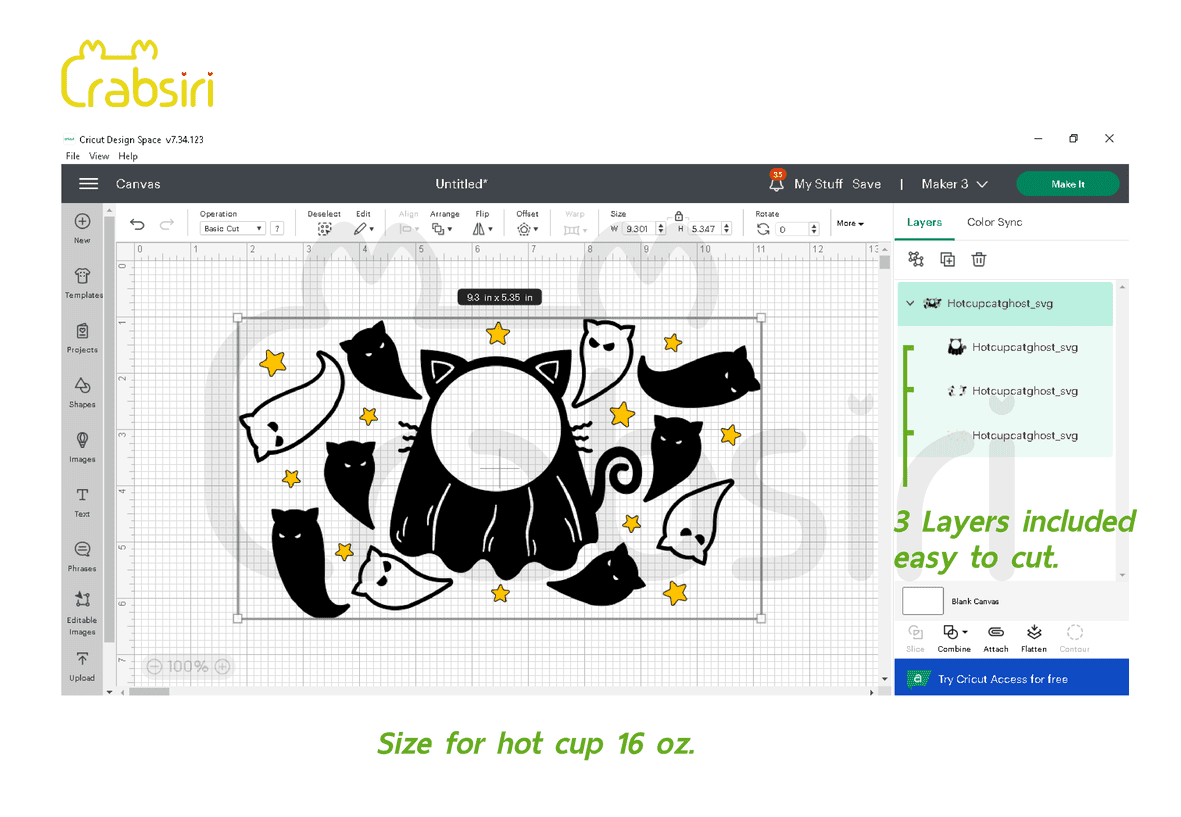Open the hamburger menu

[x=89, y=184]
